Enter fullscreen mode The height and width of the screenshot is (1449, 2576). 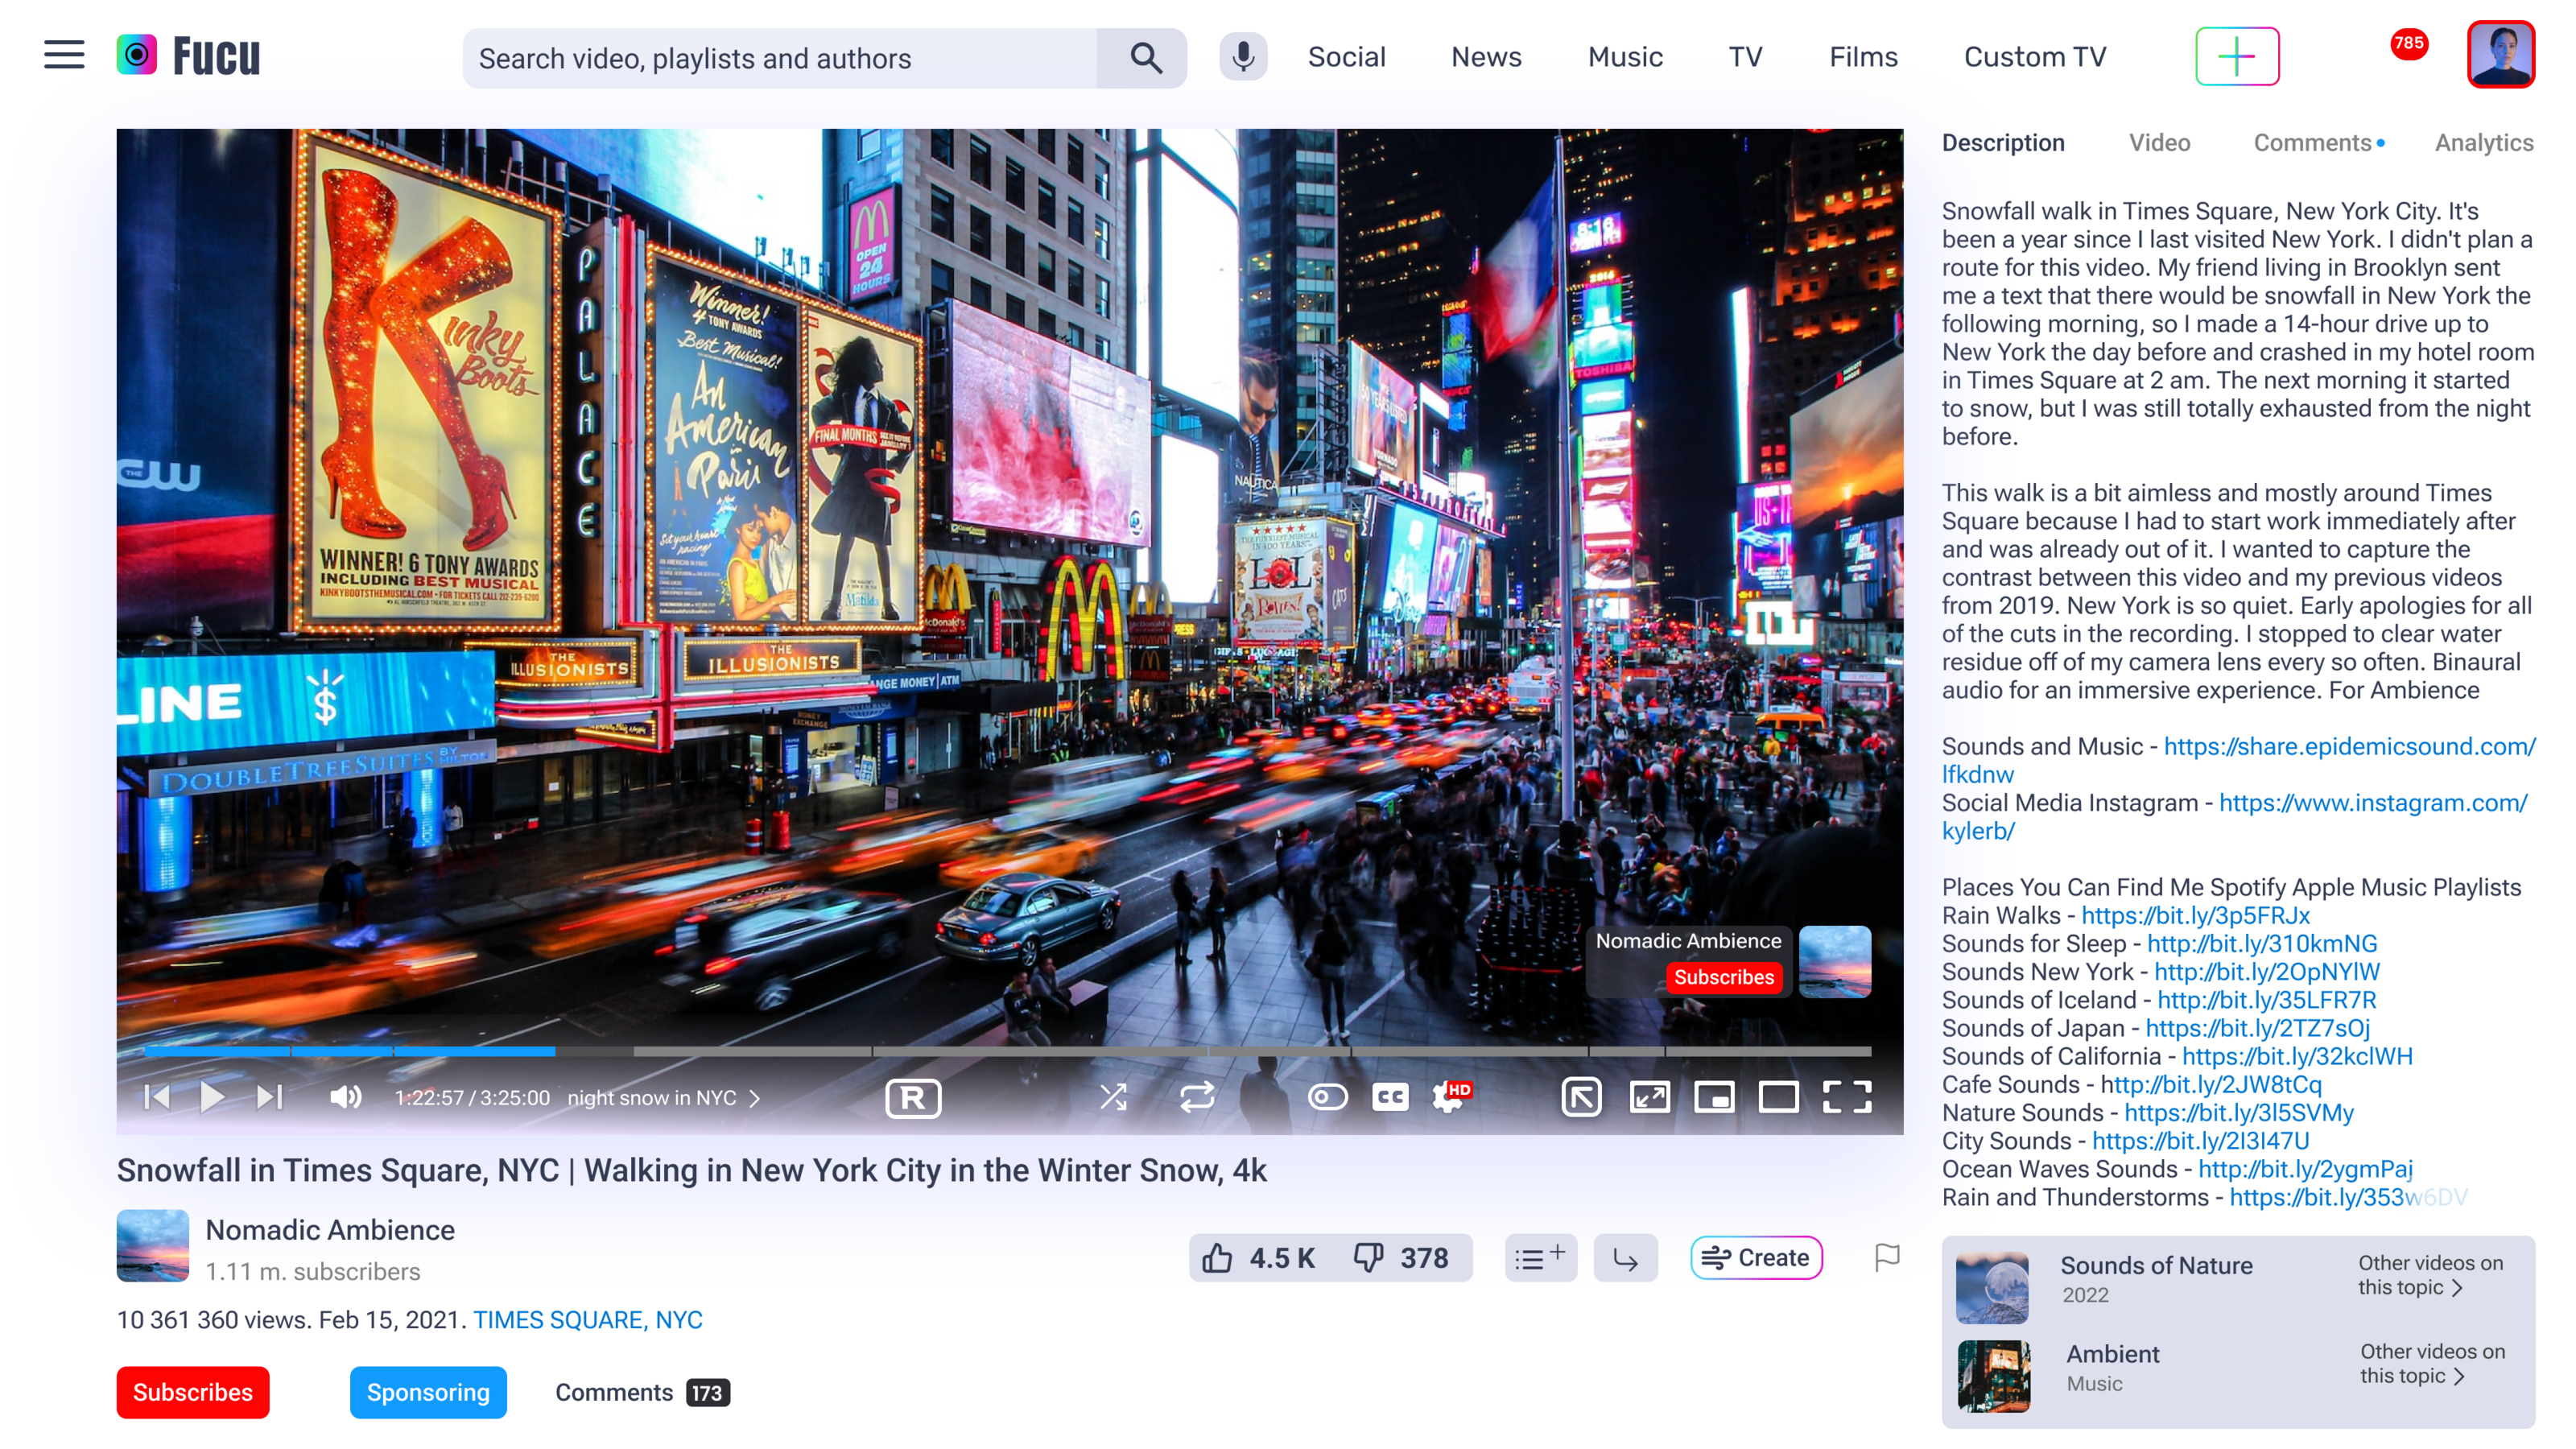tap(1846, 1097)
